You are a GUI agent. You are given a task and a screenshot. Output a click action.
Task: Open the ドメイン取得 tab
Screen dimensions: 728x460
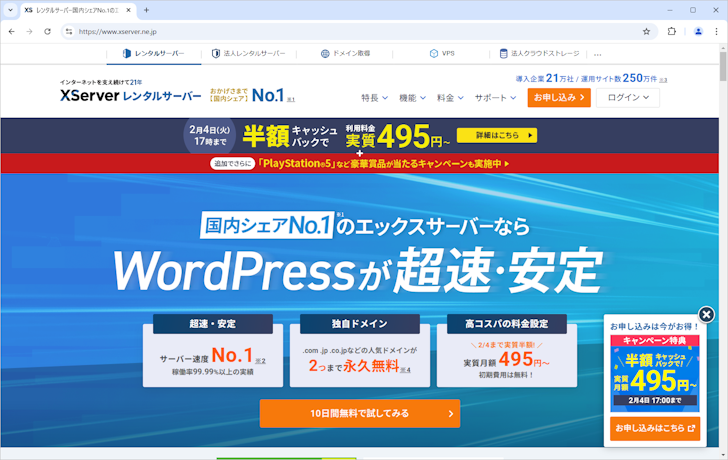(345, 53)
